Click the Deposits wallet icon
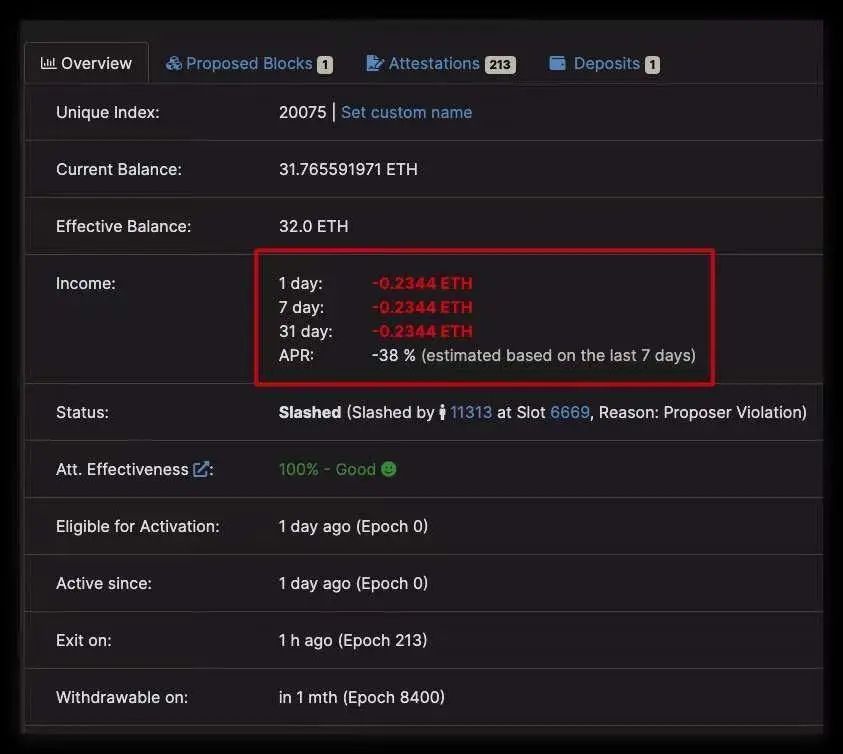This screenshot has height=754, width=843. (558, 63)
